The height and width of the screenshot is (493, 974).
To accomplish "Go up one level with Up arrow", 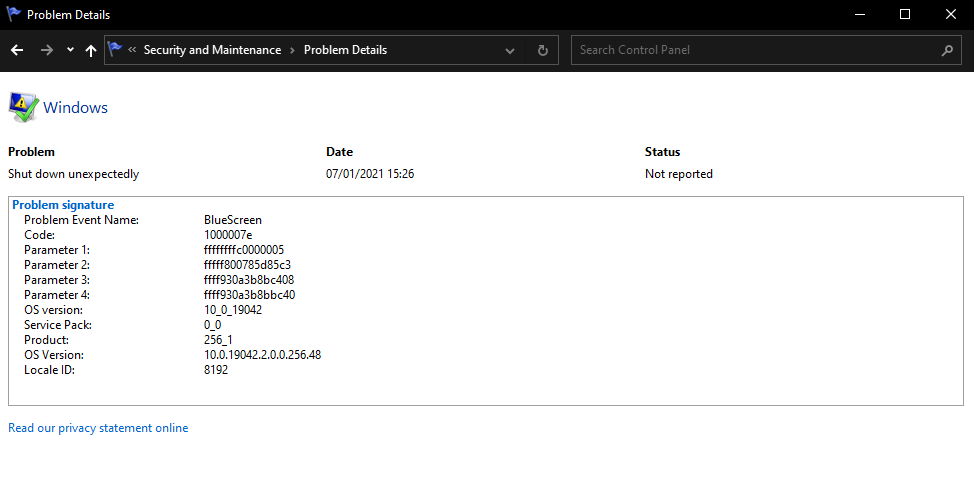I will (x=91, y=50).
